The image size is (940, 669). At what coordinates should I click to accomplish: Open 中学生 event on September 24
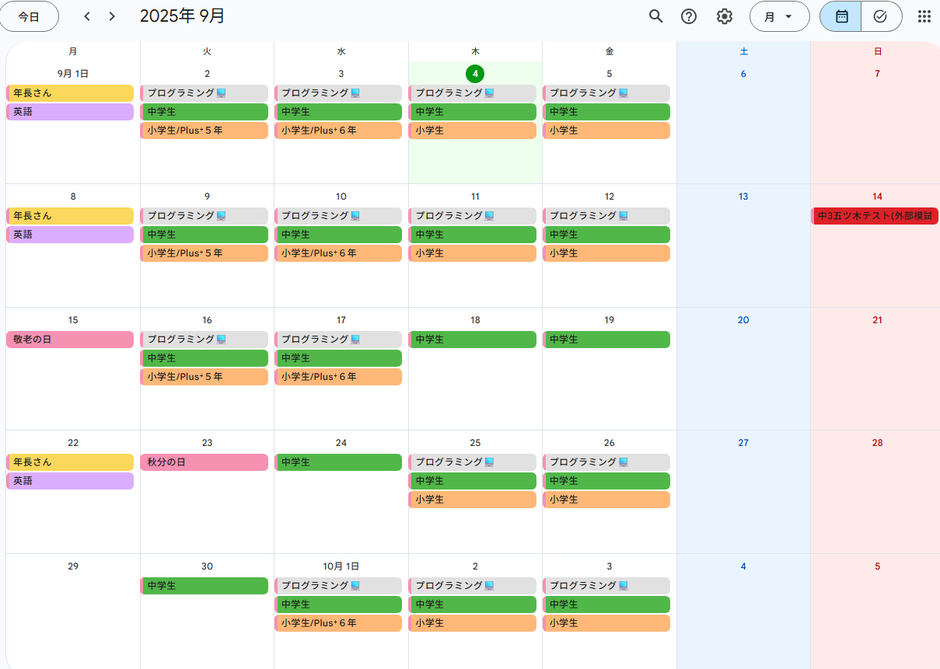pyautogui.click(x=338, y=462)
